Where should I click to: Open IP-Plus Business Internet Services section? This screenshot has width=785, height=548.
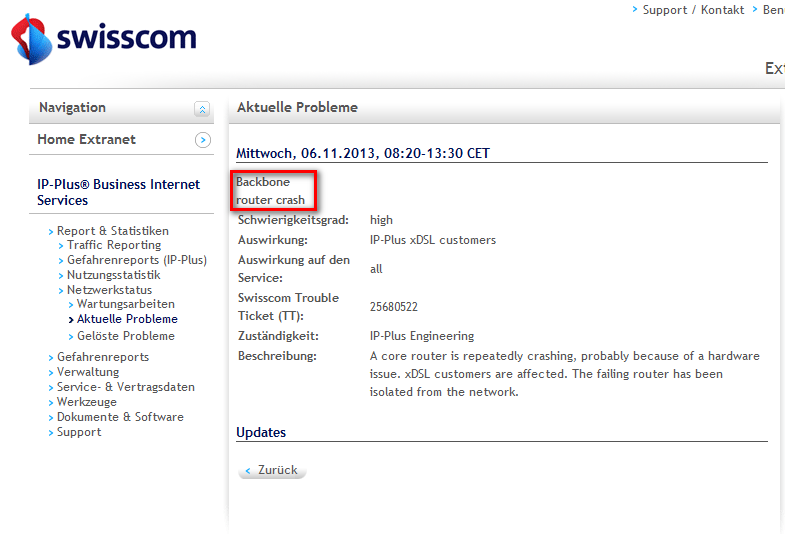(118, 192)
